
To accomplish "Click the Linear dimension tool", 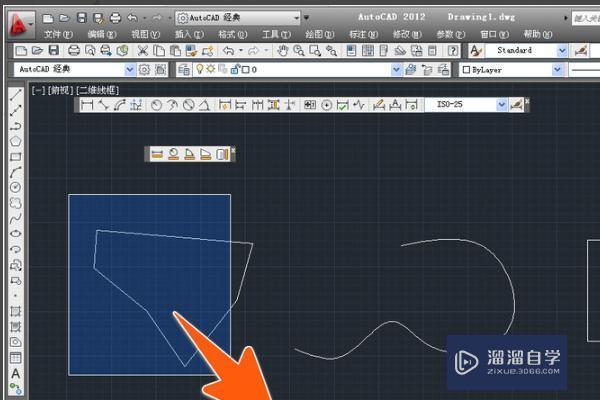I will [87, 104].
